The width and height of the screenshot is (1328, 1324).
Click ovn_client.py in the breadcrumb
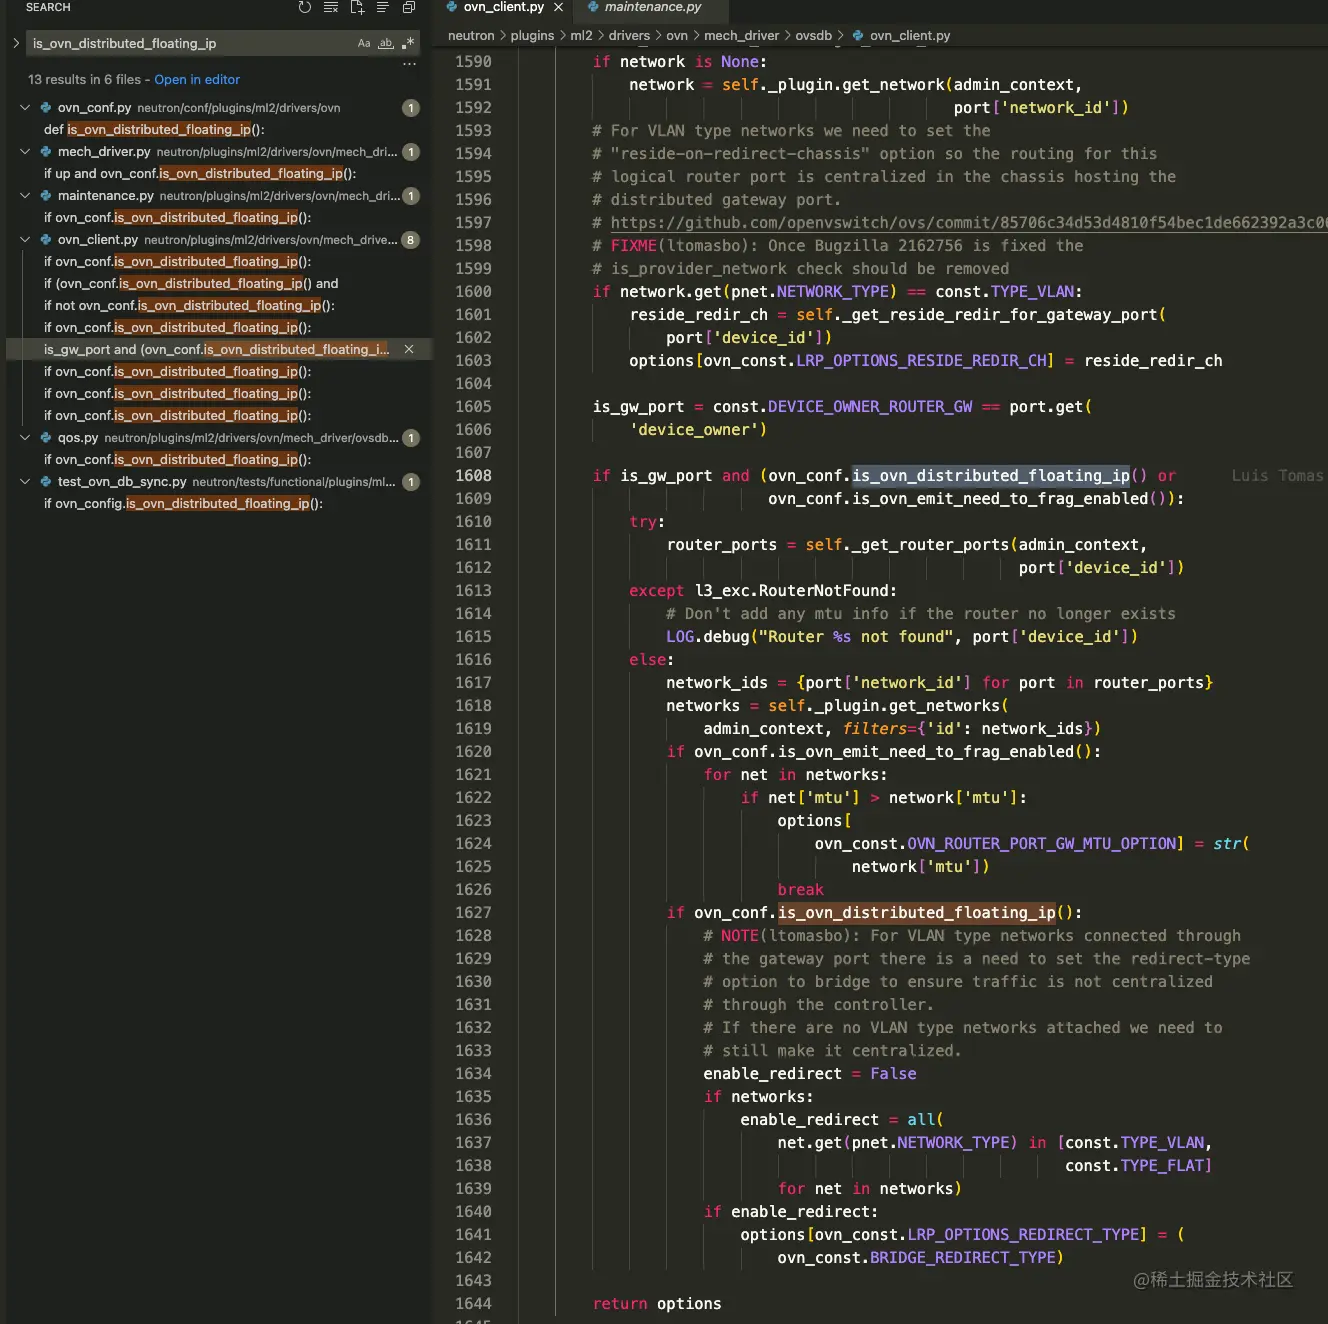click(910, 35)
